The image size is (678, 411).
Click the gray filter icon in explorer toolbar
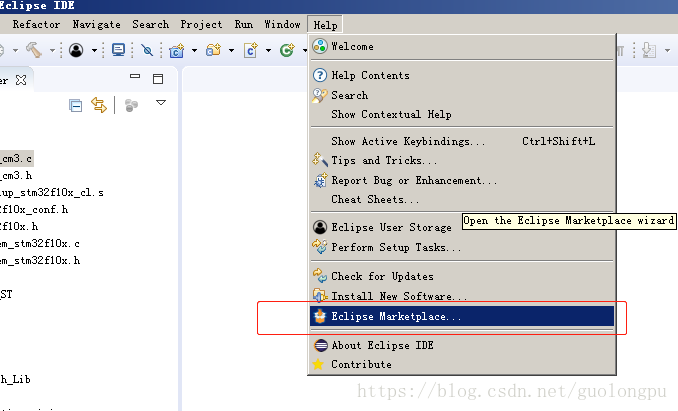(x=131, y=105)
